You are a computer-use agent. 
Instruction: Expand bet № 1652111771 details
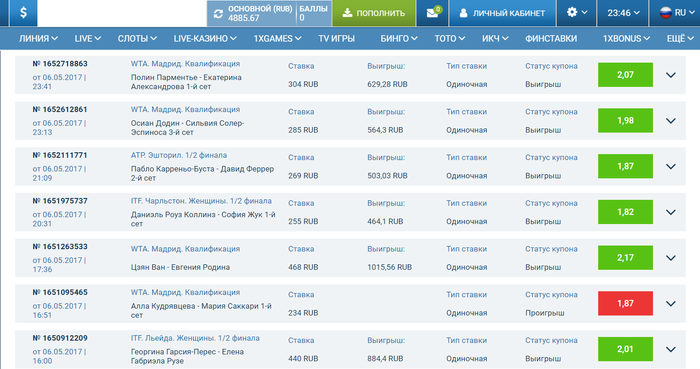671,166
